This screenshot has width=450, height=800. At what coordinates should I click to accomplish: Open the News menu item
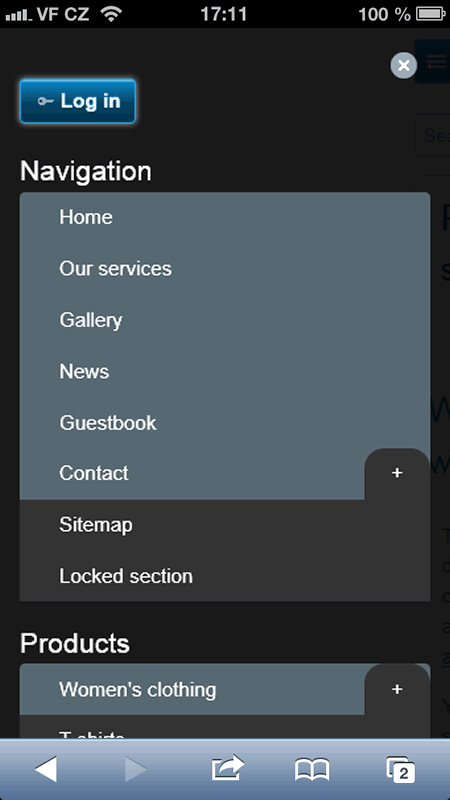click(224, 371)
